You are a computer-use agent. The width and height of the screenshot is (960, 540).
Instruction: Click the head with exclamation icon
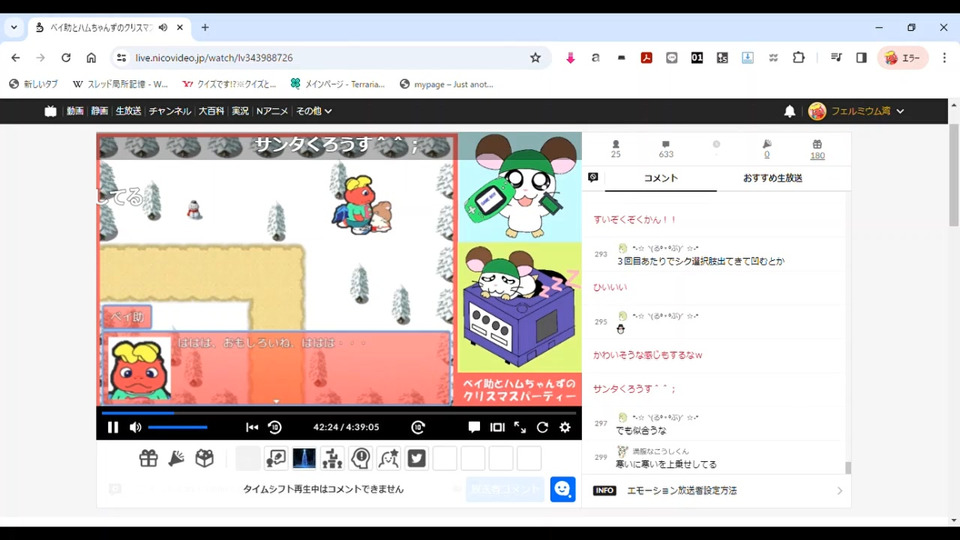coord(361,458)
